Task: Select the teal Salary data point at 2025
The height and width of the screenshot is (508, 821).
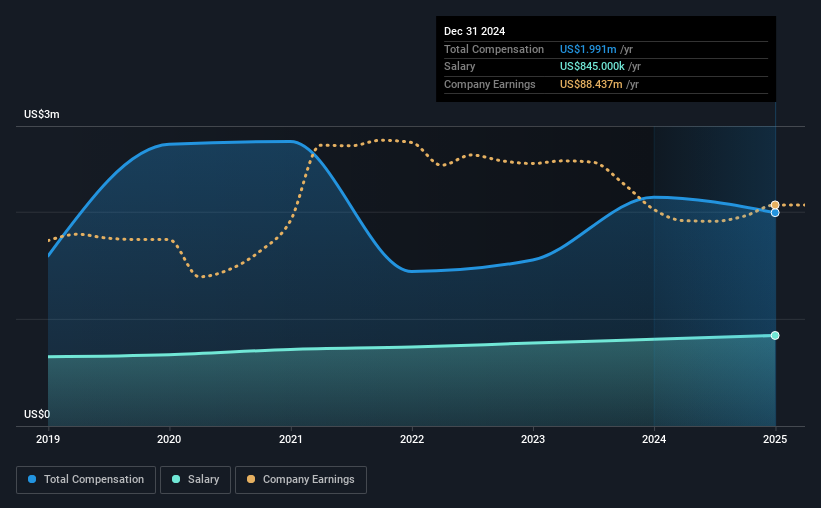Action: 775,335
